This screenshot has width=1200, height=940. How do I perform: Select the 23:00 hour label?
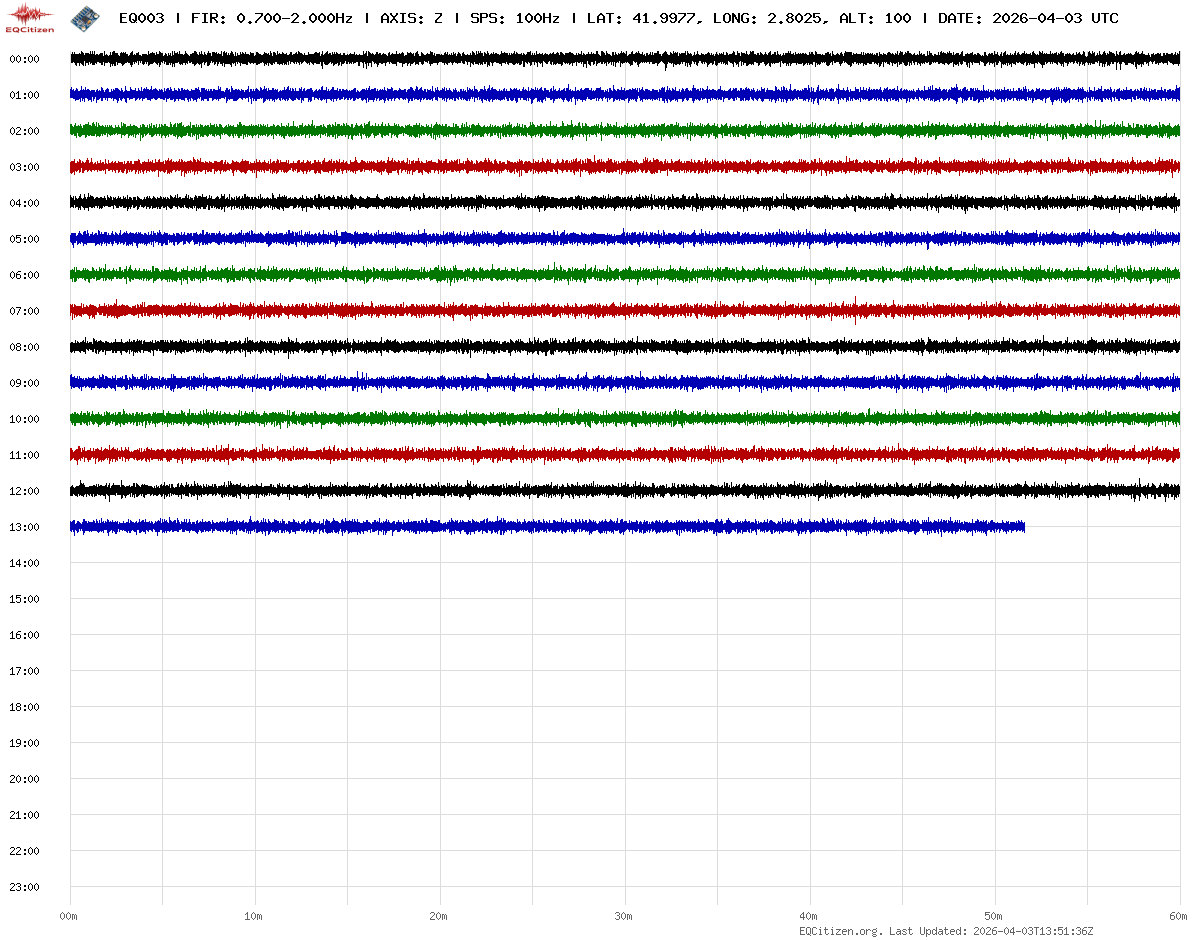(x=24, y=888)
